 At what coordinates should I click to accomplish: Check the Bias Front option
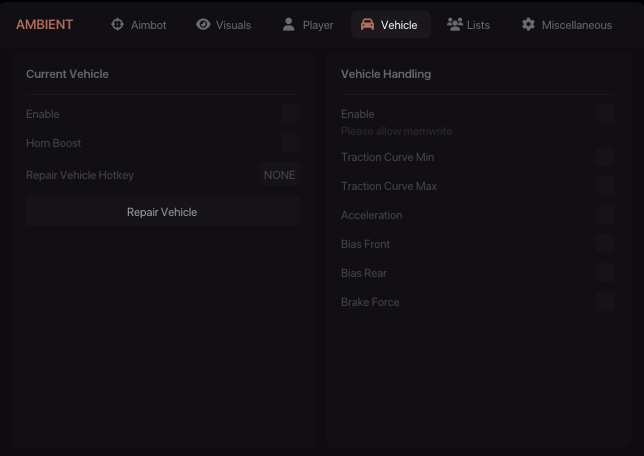(x=605, y=244)
